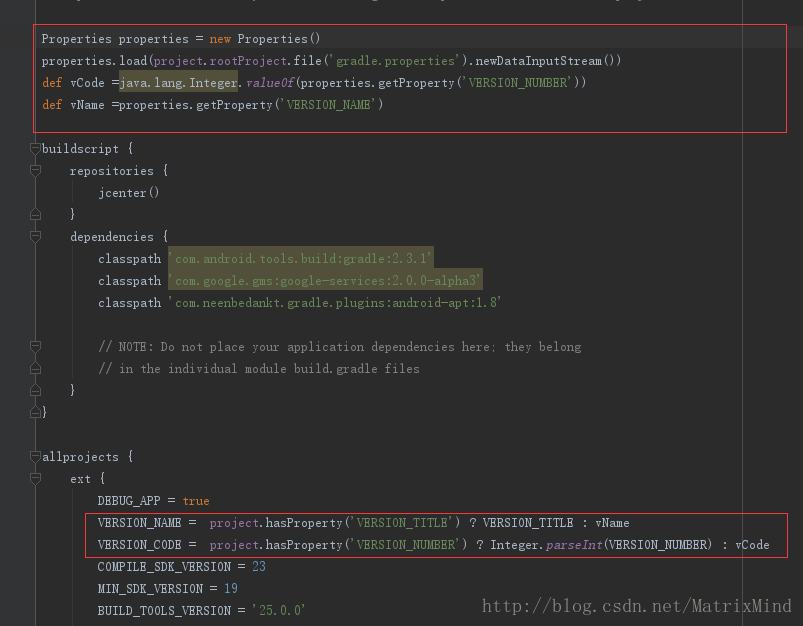Click the 'buildscript' keyword
This screenshot has width=803, height=626.
pos(80,149)
